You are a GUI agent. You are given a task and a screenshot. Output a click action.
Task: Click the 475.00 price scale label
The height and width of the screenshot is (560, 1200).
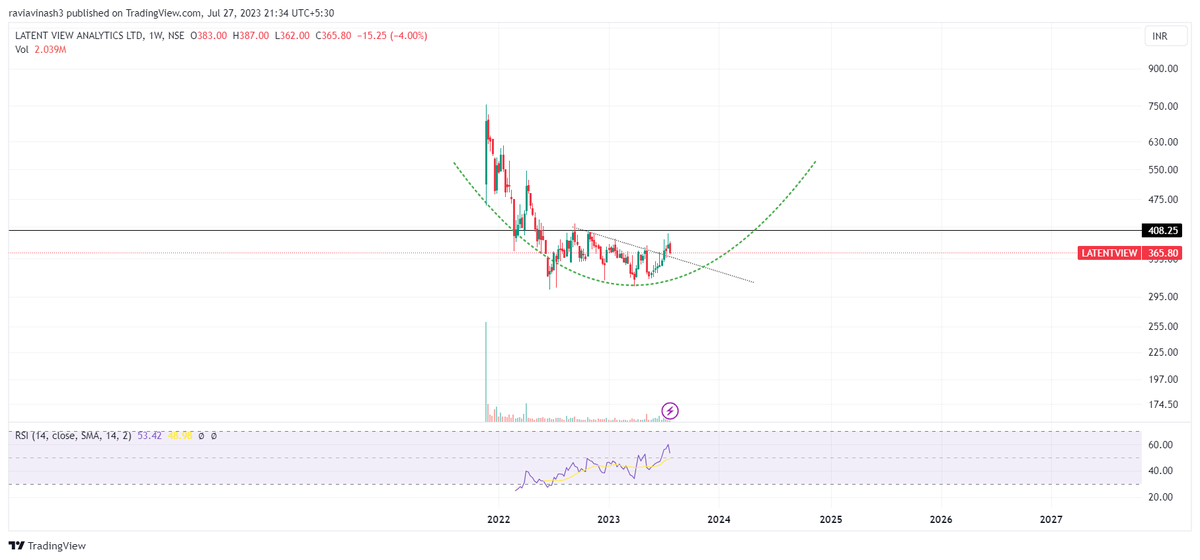click(x=1164, y=200)
